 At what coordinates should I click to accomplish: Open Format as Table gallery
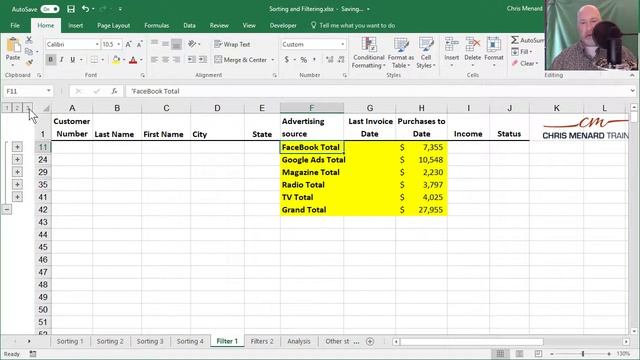[x=401, y=53]
